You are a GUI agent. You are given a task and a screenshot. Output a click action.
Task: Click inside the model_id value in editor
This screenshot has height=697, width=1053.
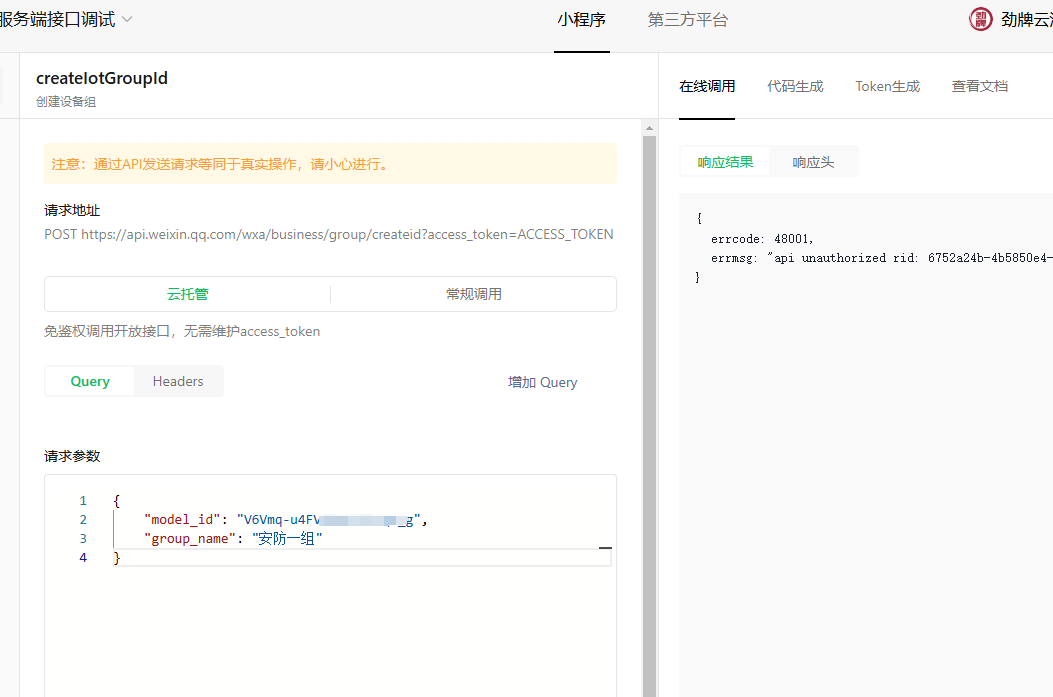coord(328,520)
